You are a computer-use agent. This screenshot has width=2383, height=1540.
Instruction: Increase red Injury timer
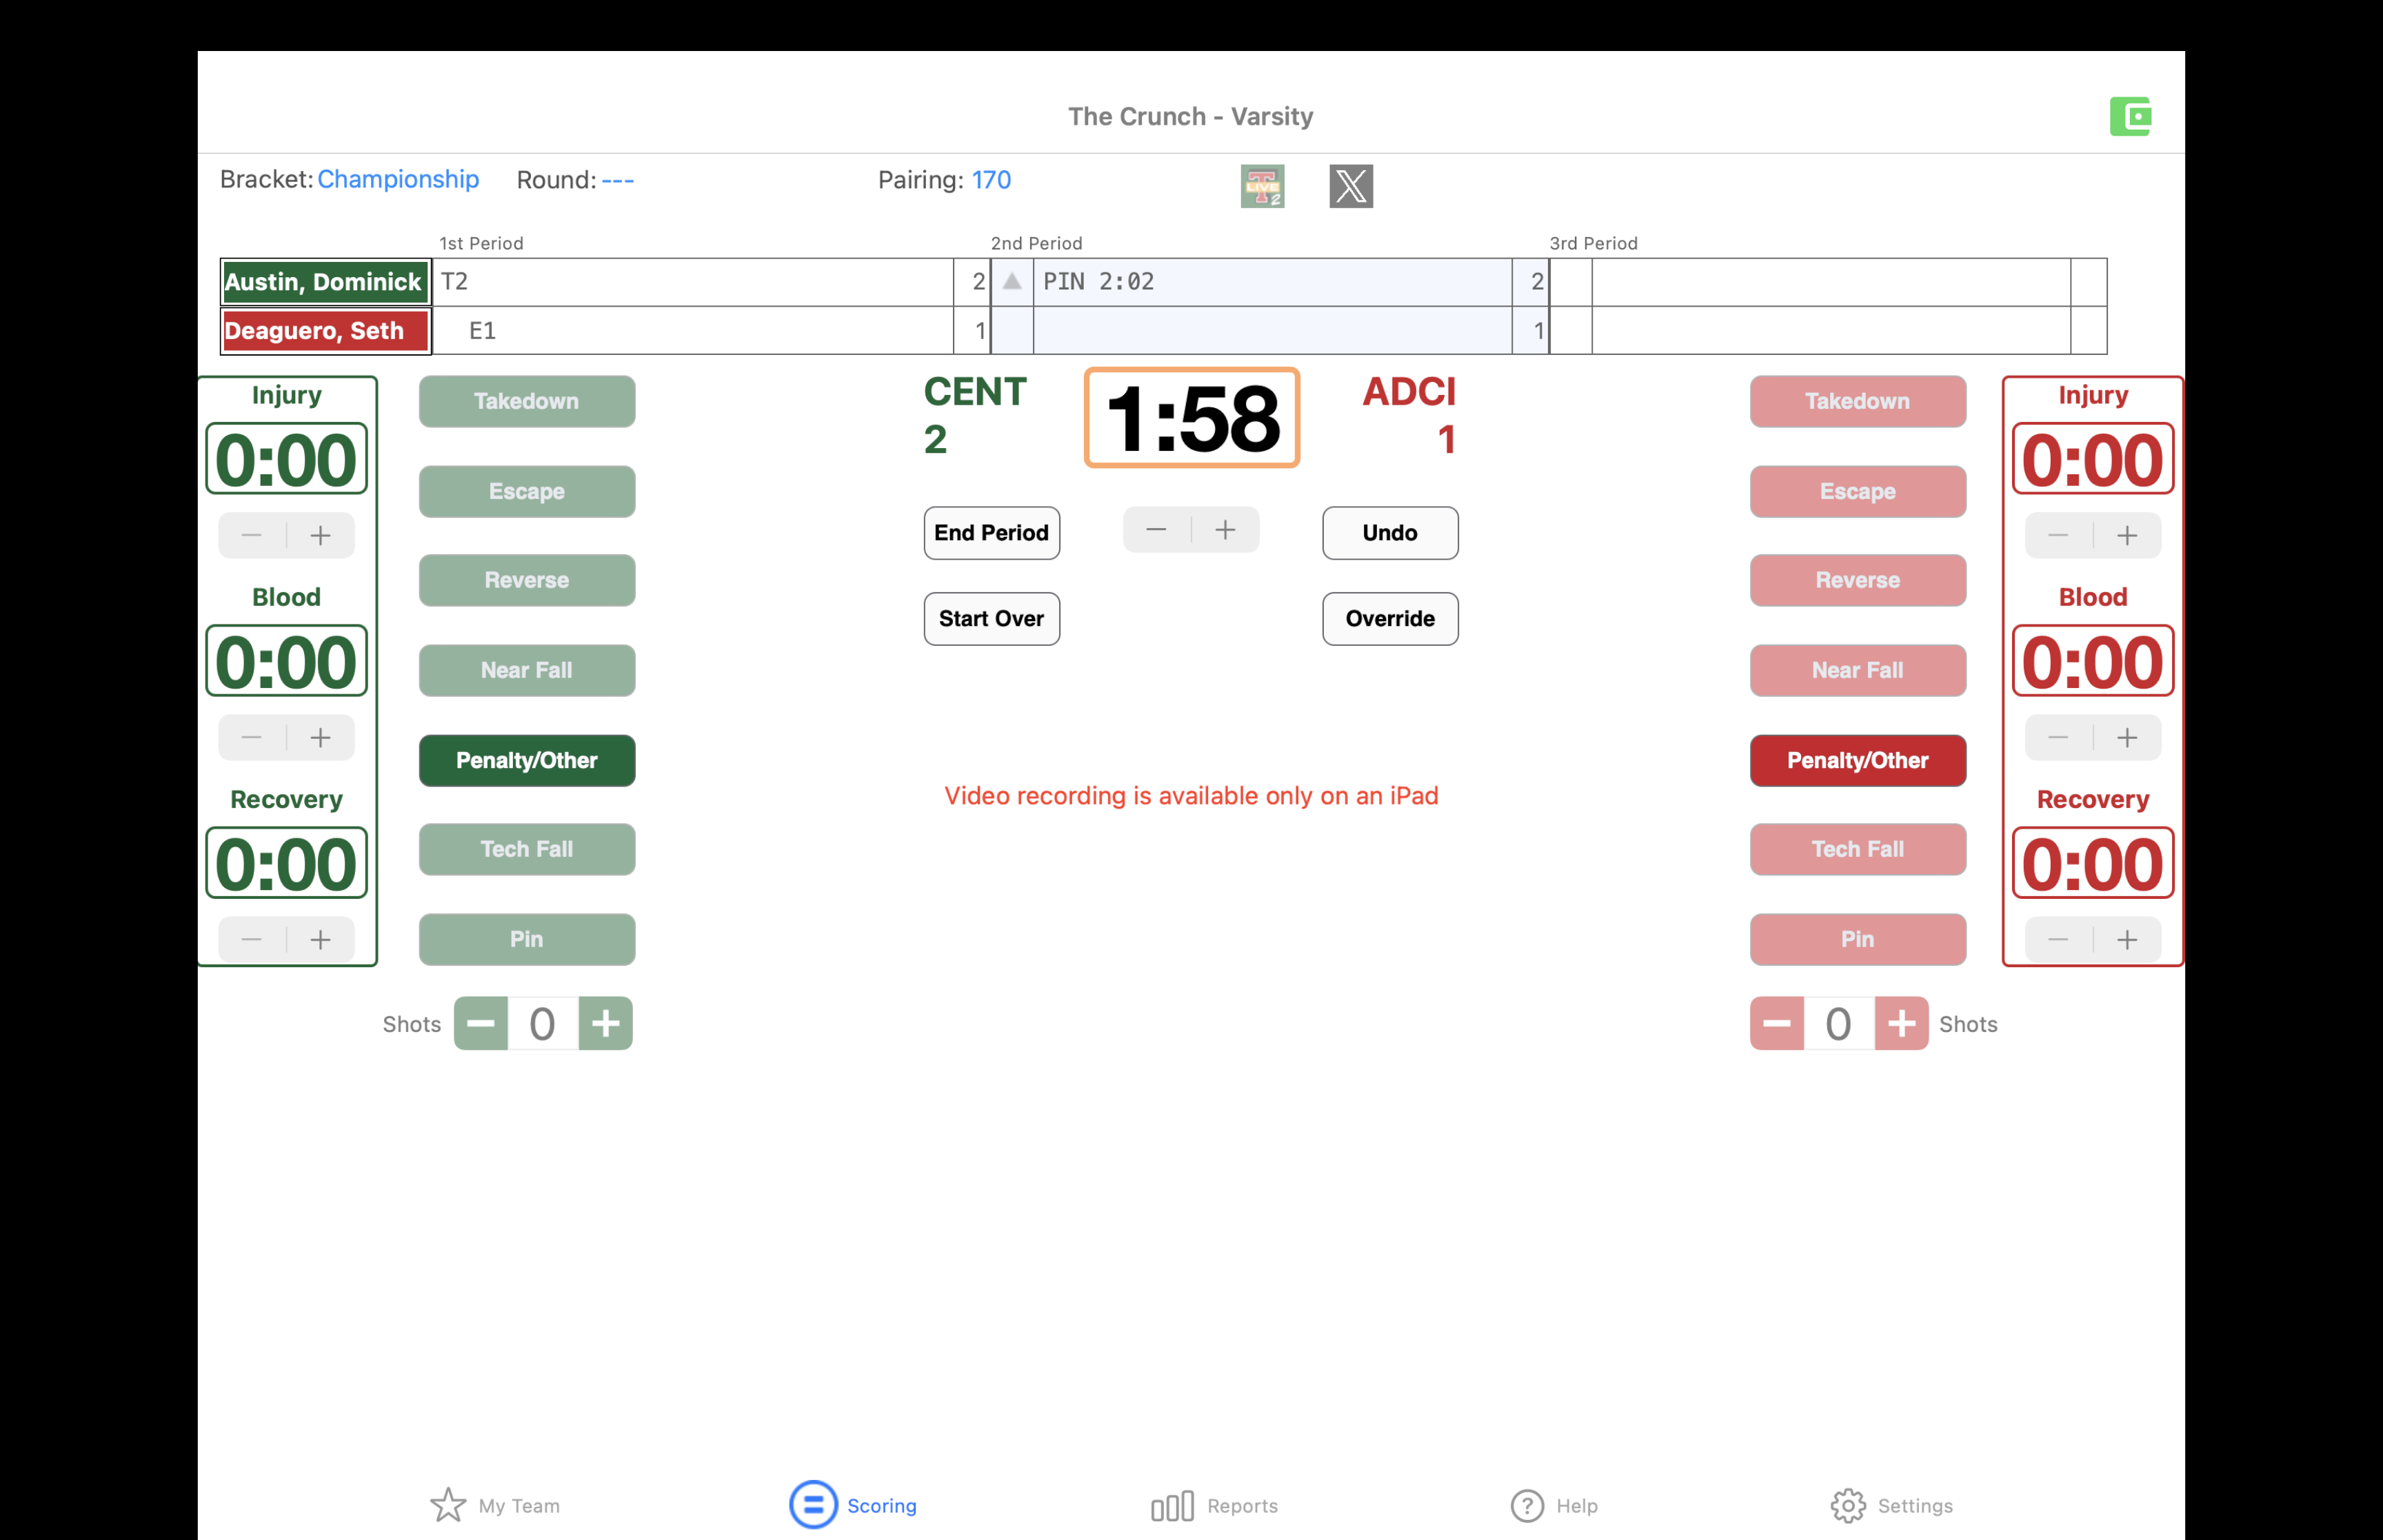coord(2127,535)
